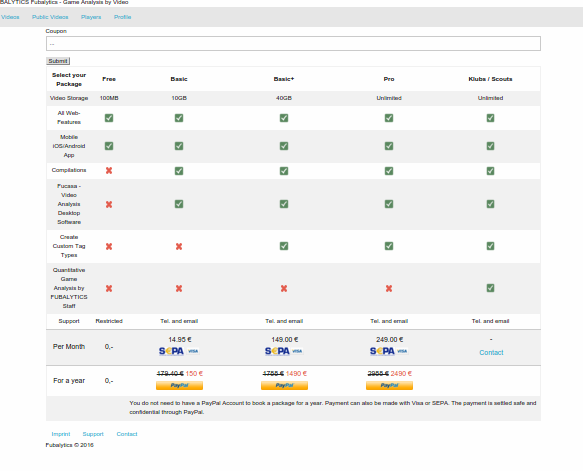Viewport: 583px width, 471px height.
Task: Go to Public Videos page
Action: click(x=50, y=17)
